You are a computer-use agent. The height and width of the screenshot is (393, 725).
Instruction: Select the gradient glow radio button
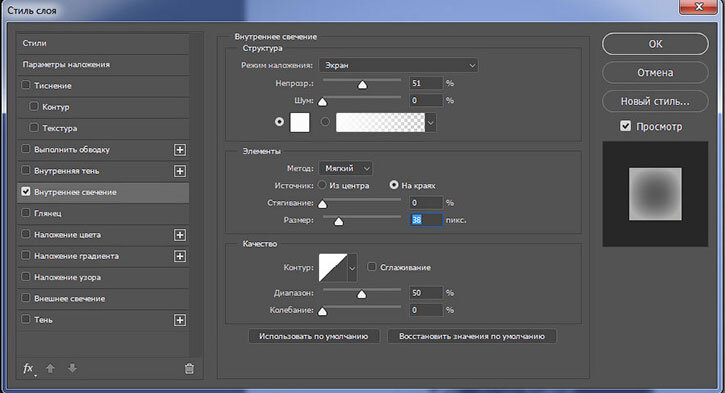tap(326, 122)
